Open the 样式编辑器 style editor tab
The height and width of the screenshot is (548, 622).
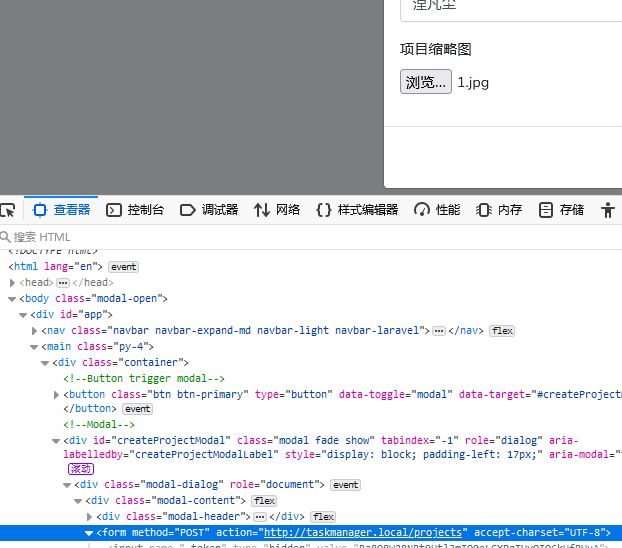click(357, 210)
